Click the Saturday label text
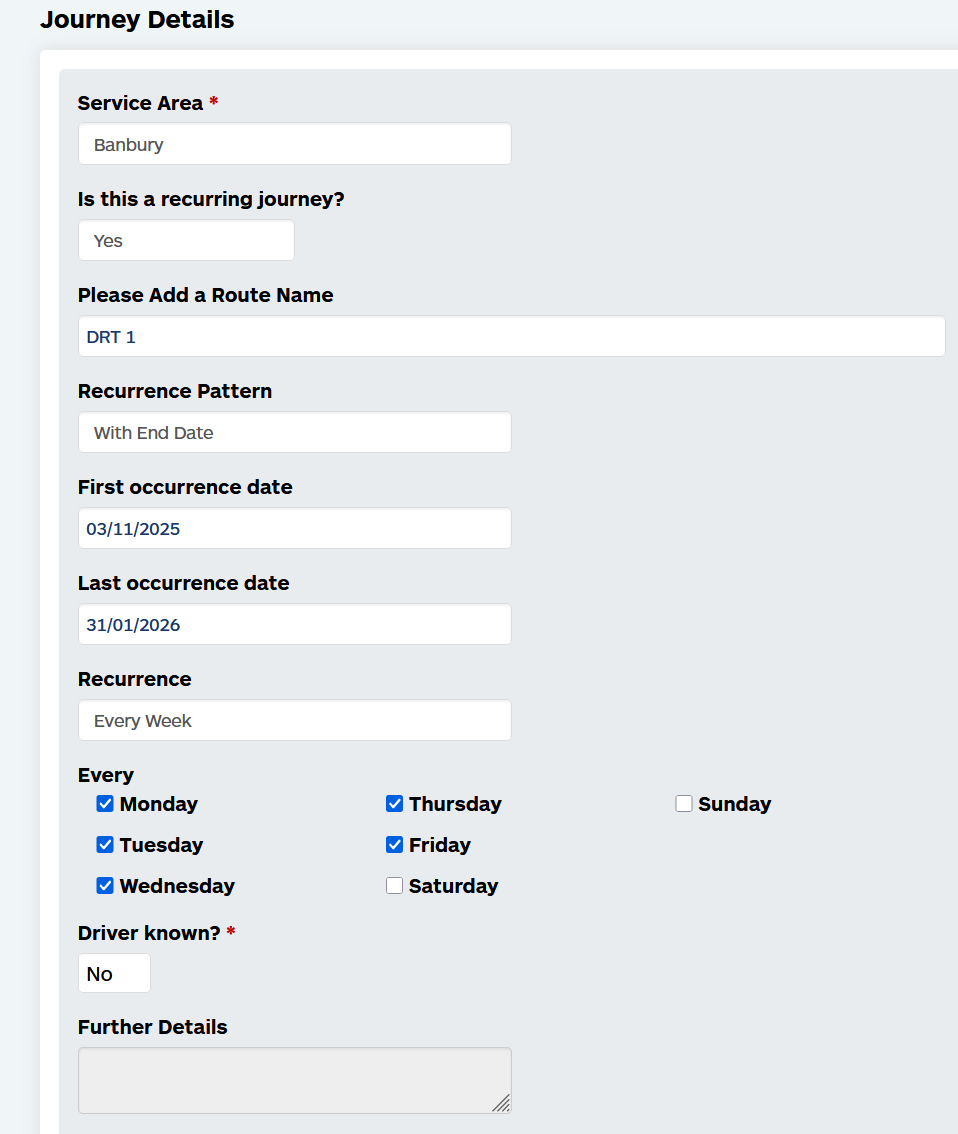This screenshot has width=958, height=1134. (x=453, y=886)
